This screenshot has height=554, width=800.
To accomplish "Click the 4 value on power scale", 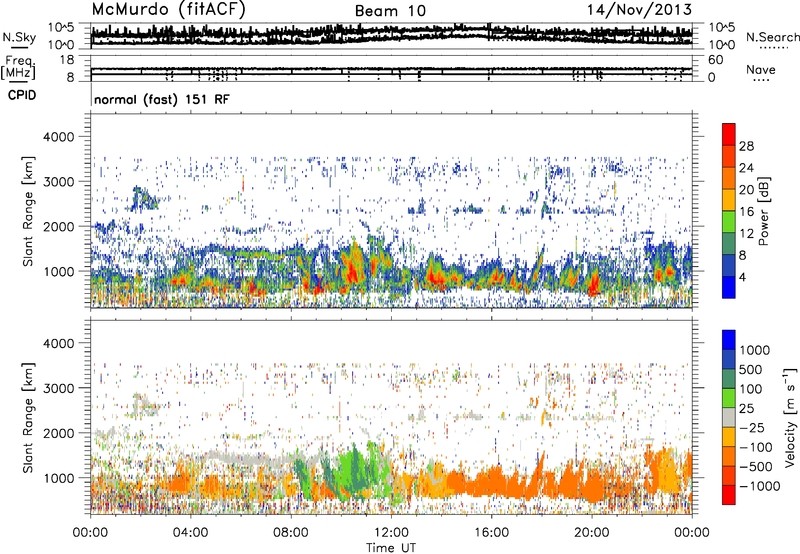I will (x=742, y=277).
